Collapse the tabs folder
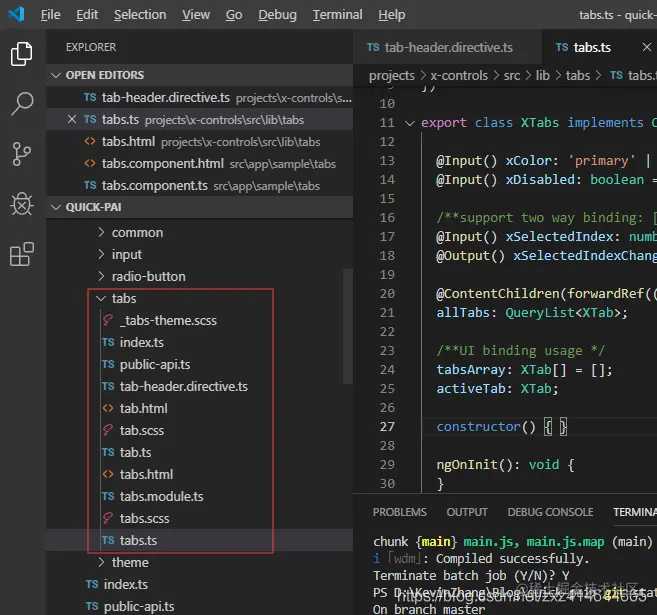 pyautogui.click(x=199, y=299)
